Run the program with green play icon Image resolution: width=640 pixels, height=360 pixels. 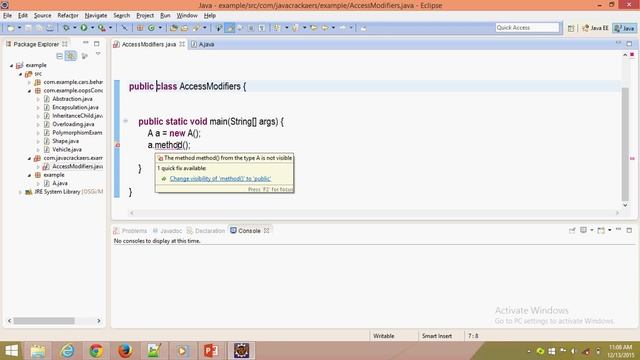84,28
